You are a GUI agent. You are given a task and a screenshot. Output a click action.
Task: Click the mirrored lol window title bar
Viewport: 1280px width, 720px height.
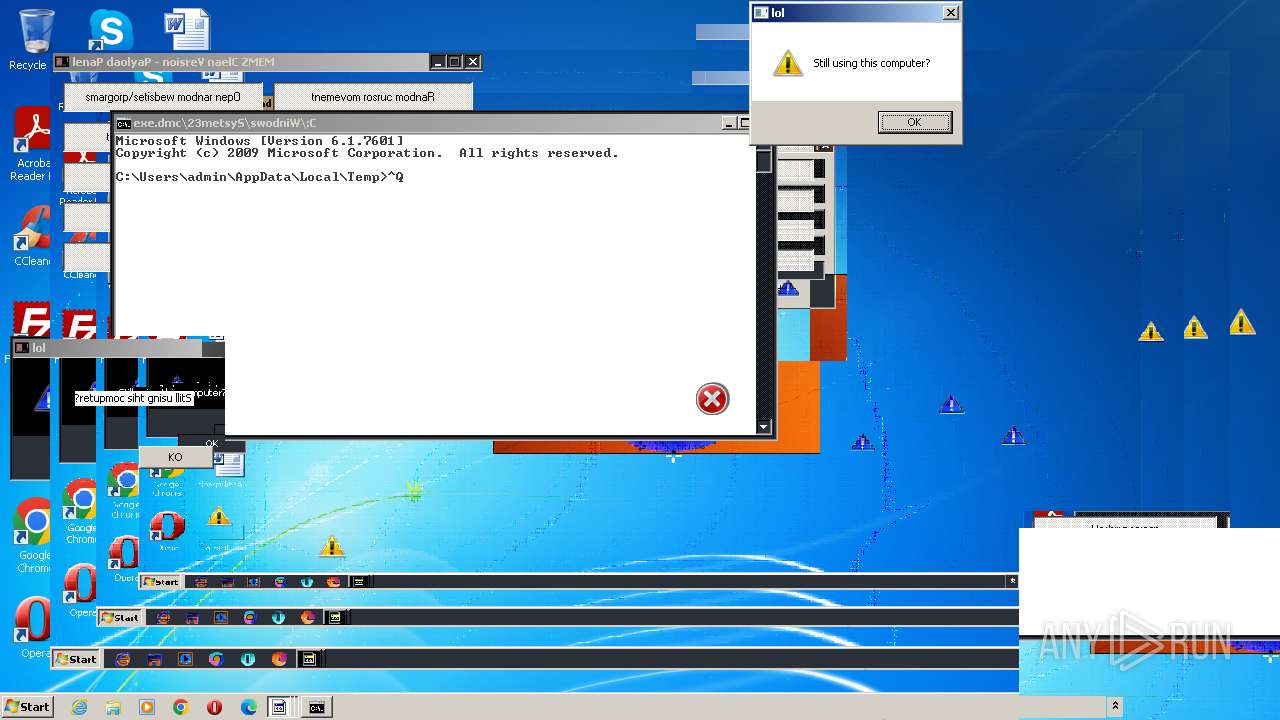(x=117, y=348)
